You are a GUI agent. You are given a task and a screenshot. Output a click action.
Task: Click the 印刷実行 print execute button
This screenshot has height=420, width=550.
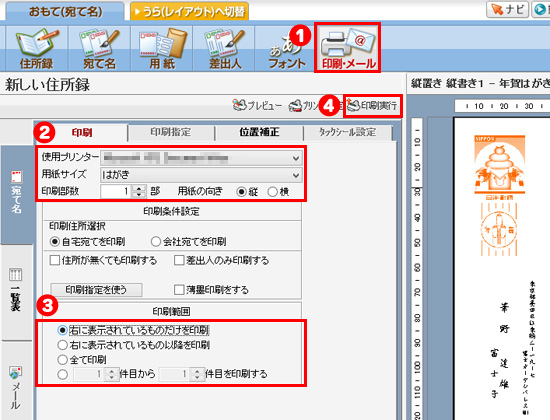373,105
